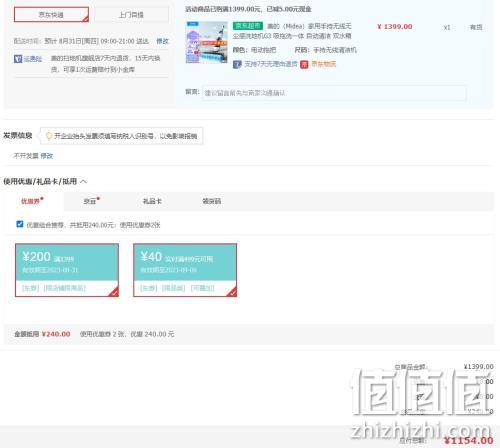
Task: Select the 京东快递 delivery option
Action: [x=51, y=15]
